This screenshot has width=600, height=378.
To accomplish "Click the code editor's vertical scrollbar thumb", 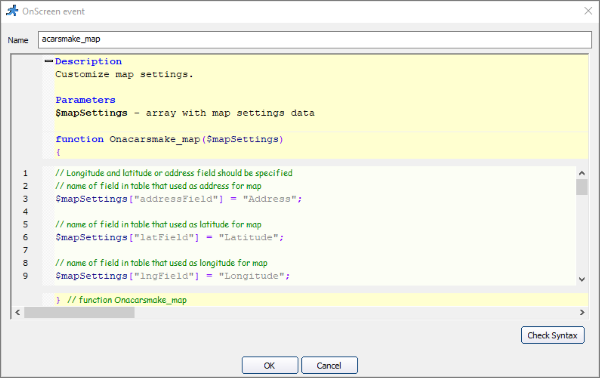I will pos(582,187).
